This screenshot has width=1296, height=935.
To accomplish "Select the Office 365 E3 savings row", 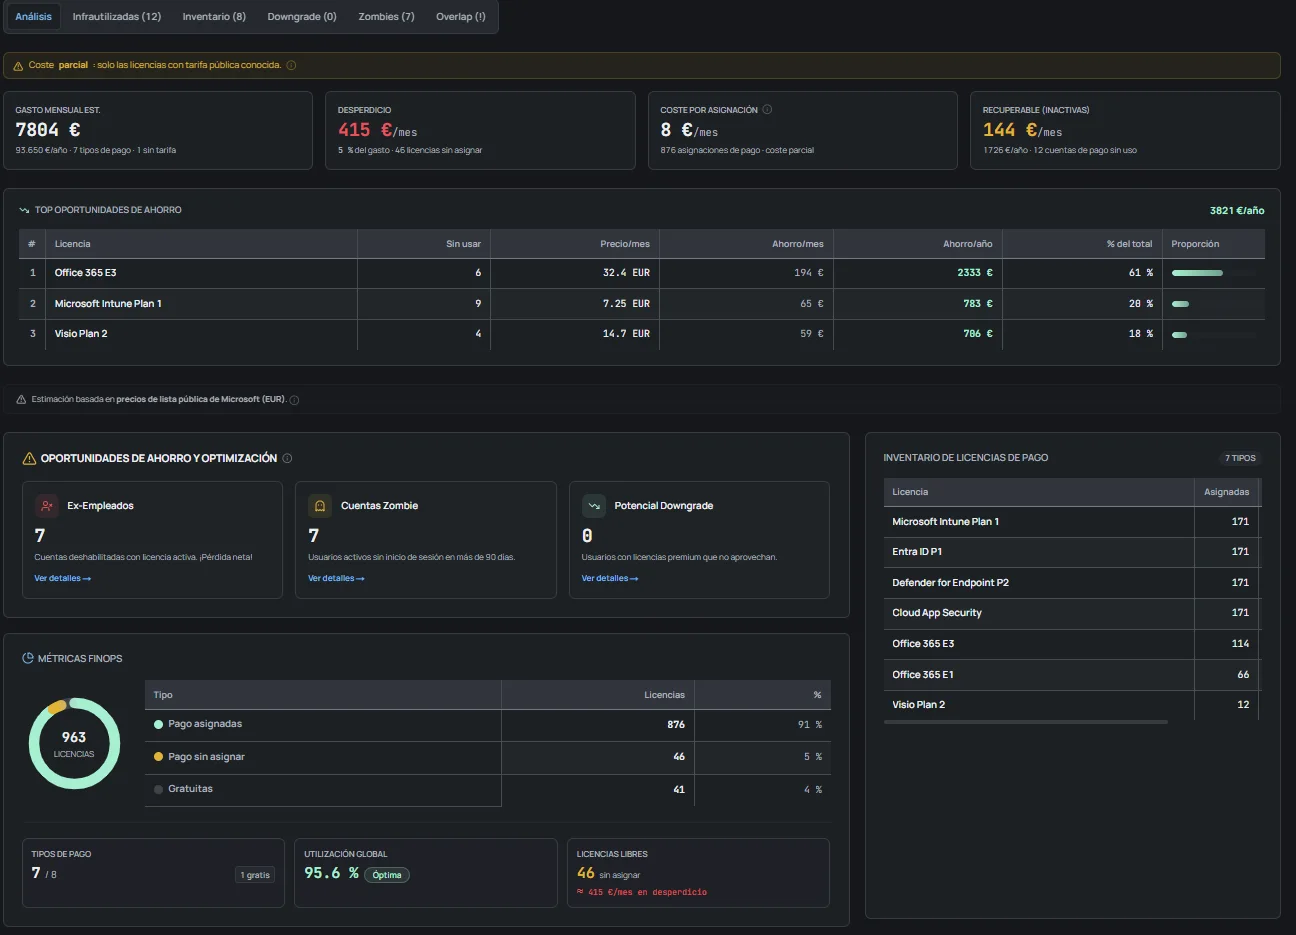I will pyautogui.click(x=642, y=273).
